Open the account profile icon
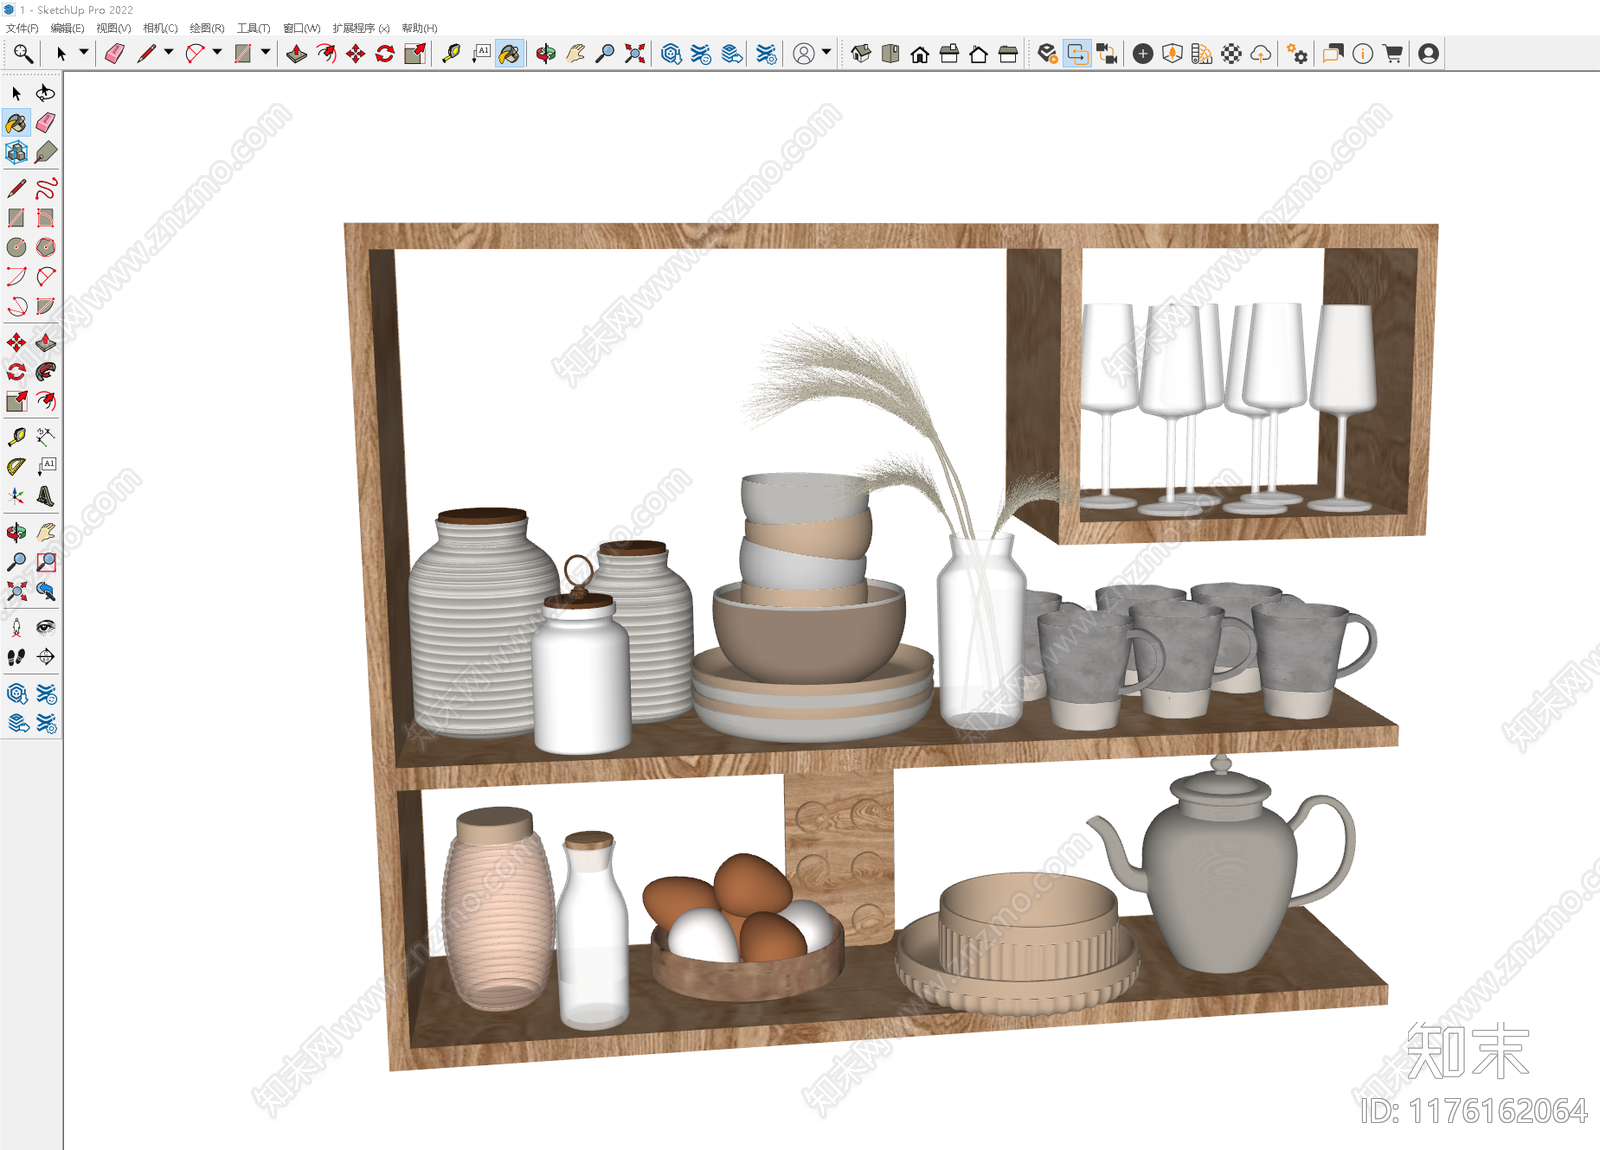 point(1429,54)
